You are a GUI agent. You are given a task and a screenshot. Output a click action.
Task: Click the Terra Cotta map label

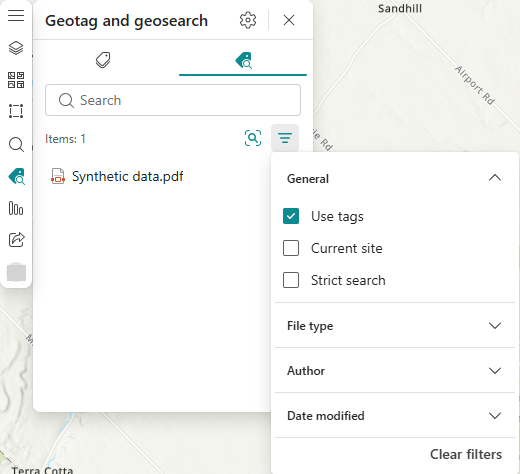click(42, 470)
